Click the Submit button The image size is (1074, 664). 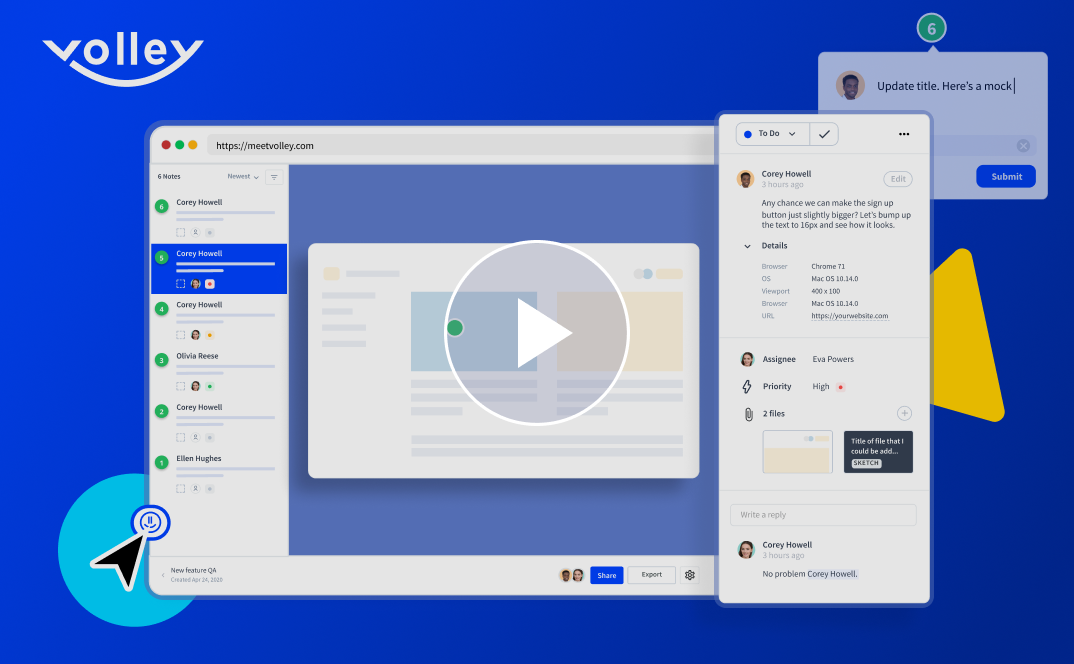1006,177
